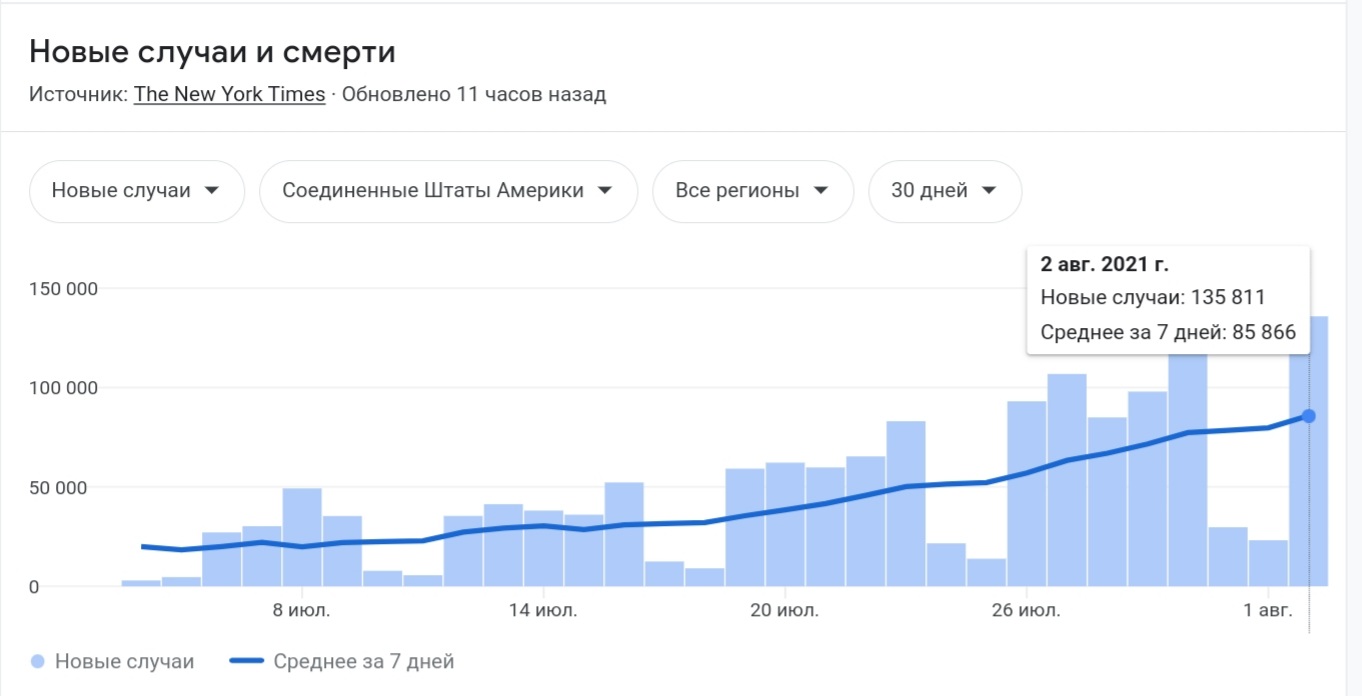Open the 30 дней period dropdown

coord(945,191)
